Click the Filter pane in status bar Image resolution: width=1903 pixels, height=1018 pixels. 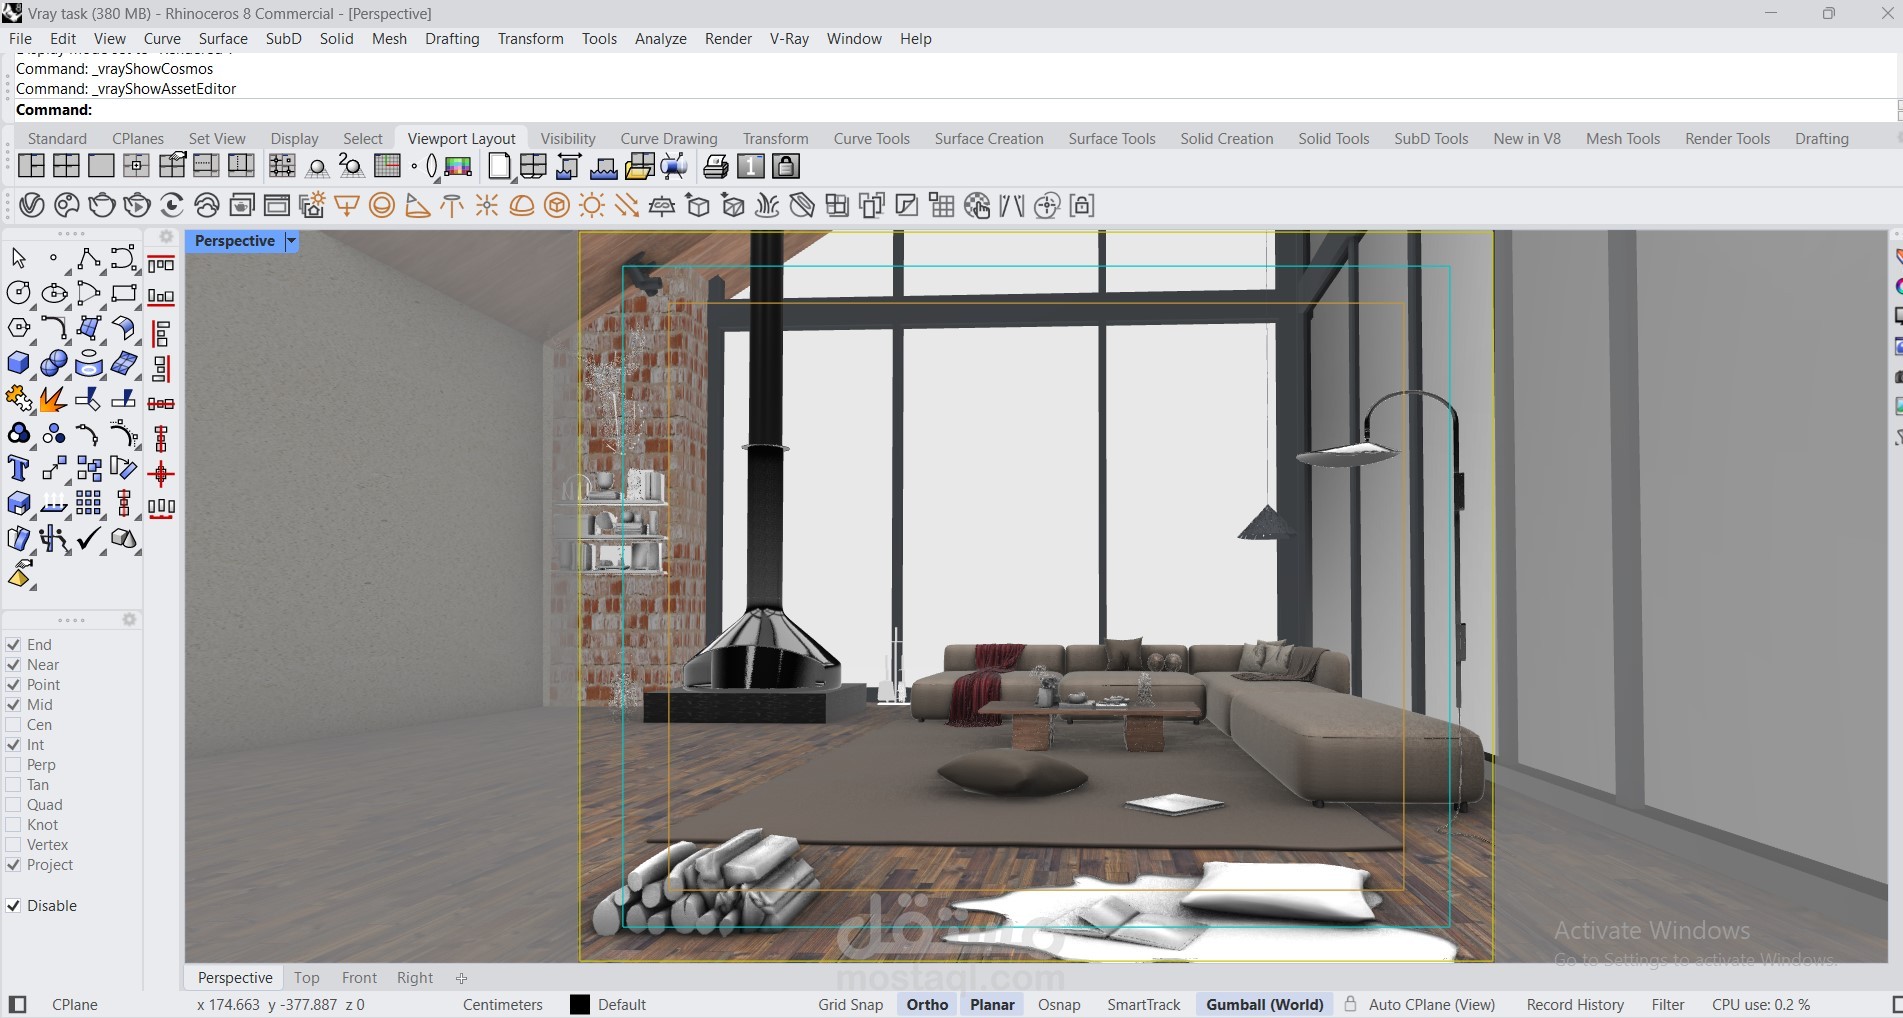click(x=1668, y=1005)
